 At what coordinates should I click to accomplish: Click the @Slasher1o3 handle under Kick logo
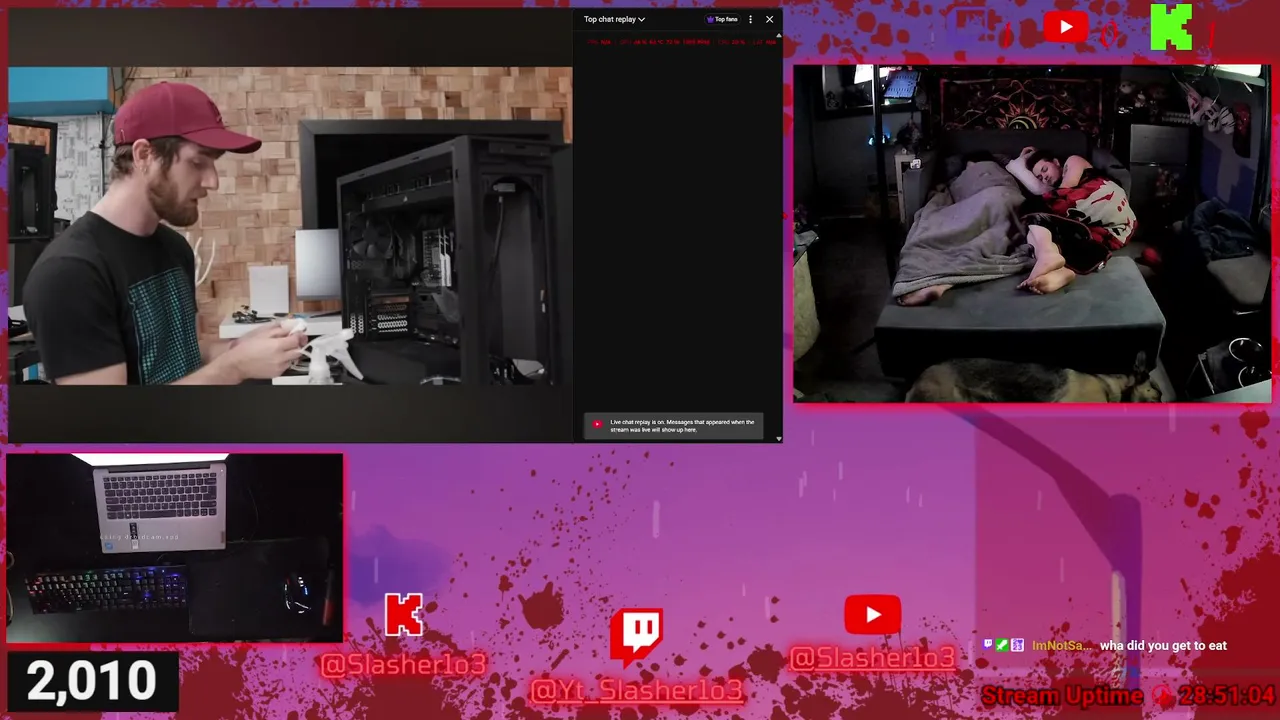pos(404,664)
